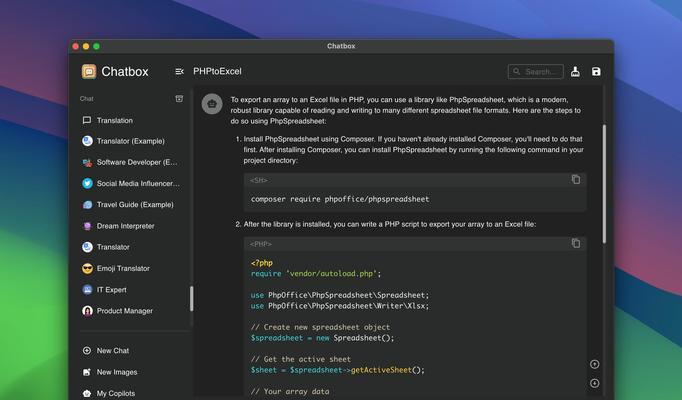This screenshot has width=682, height=400.
Task: Select the Software Developer chat session
Action: pyautogui.click(x=136, y=162)
